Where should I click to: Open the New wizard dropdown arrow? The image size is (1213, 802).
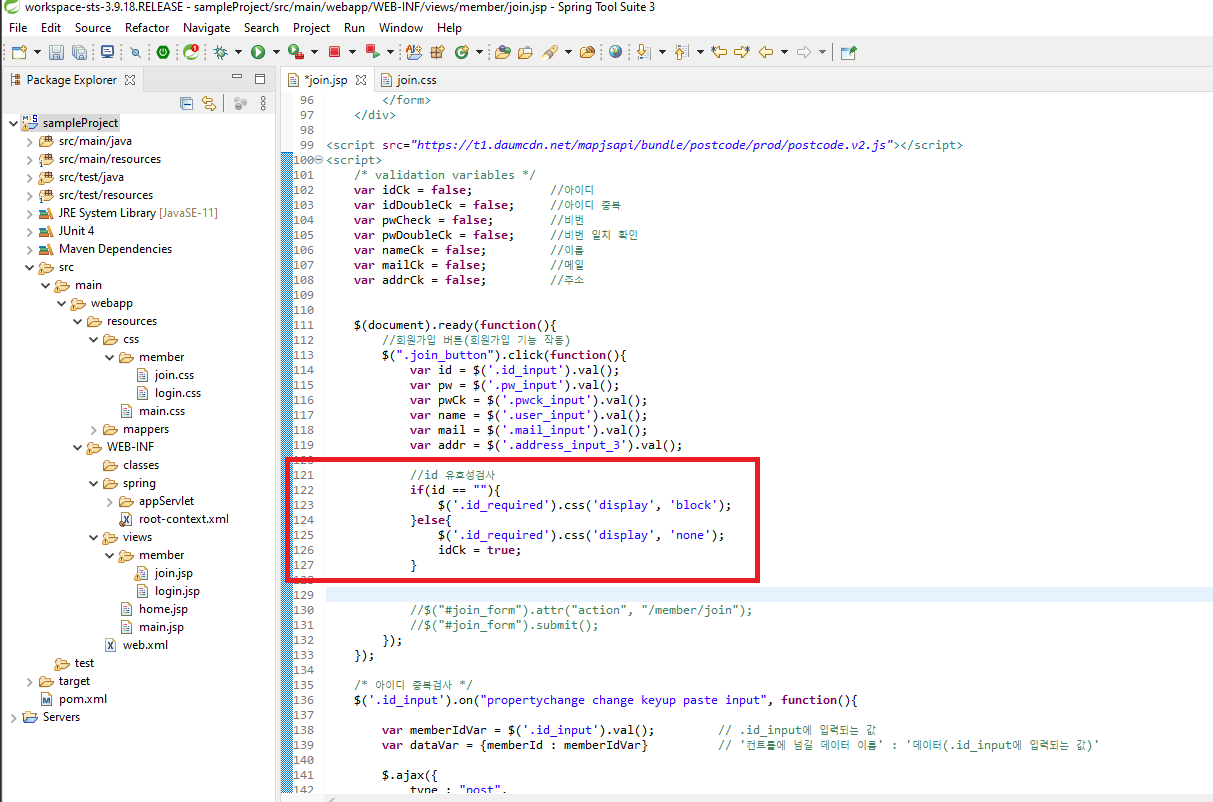coord(38,52)
